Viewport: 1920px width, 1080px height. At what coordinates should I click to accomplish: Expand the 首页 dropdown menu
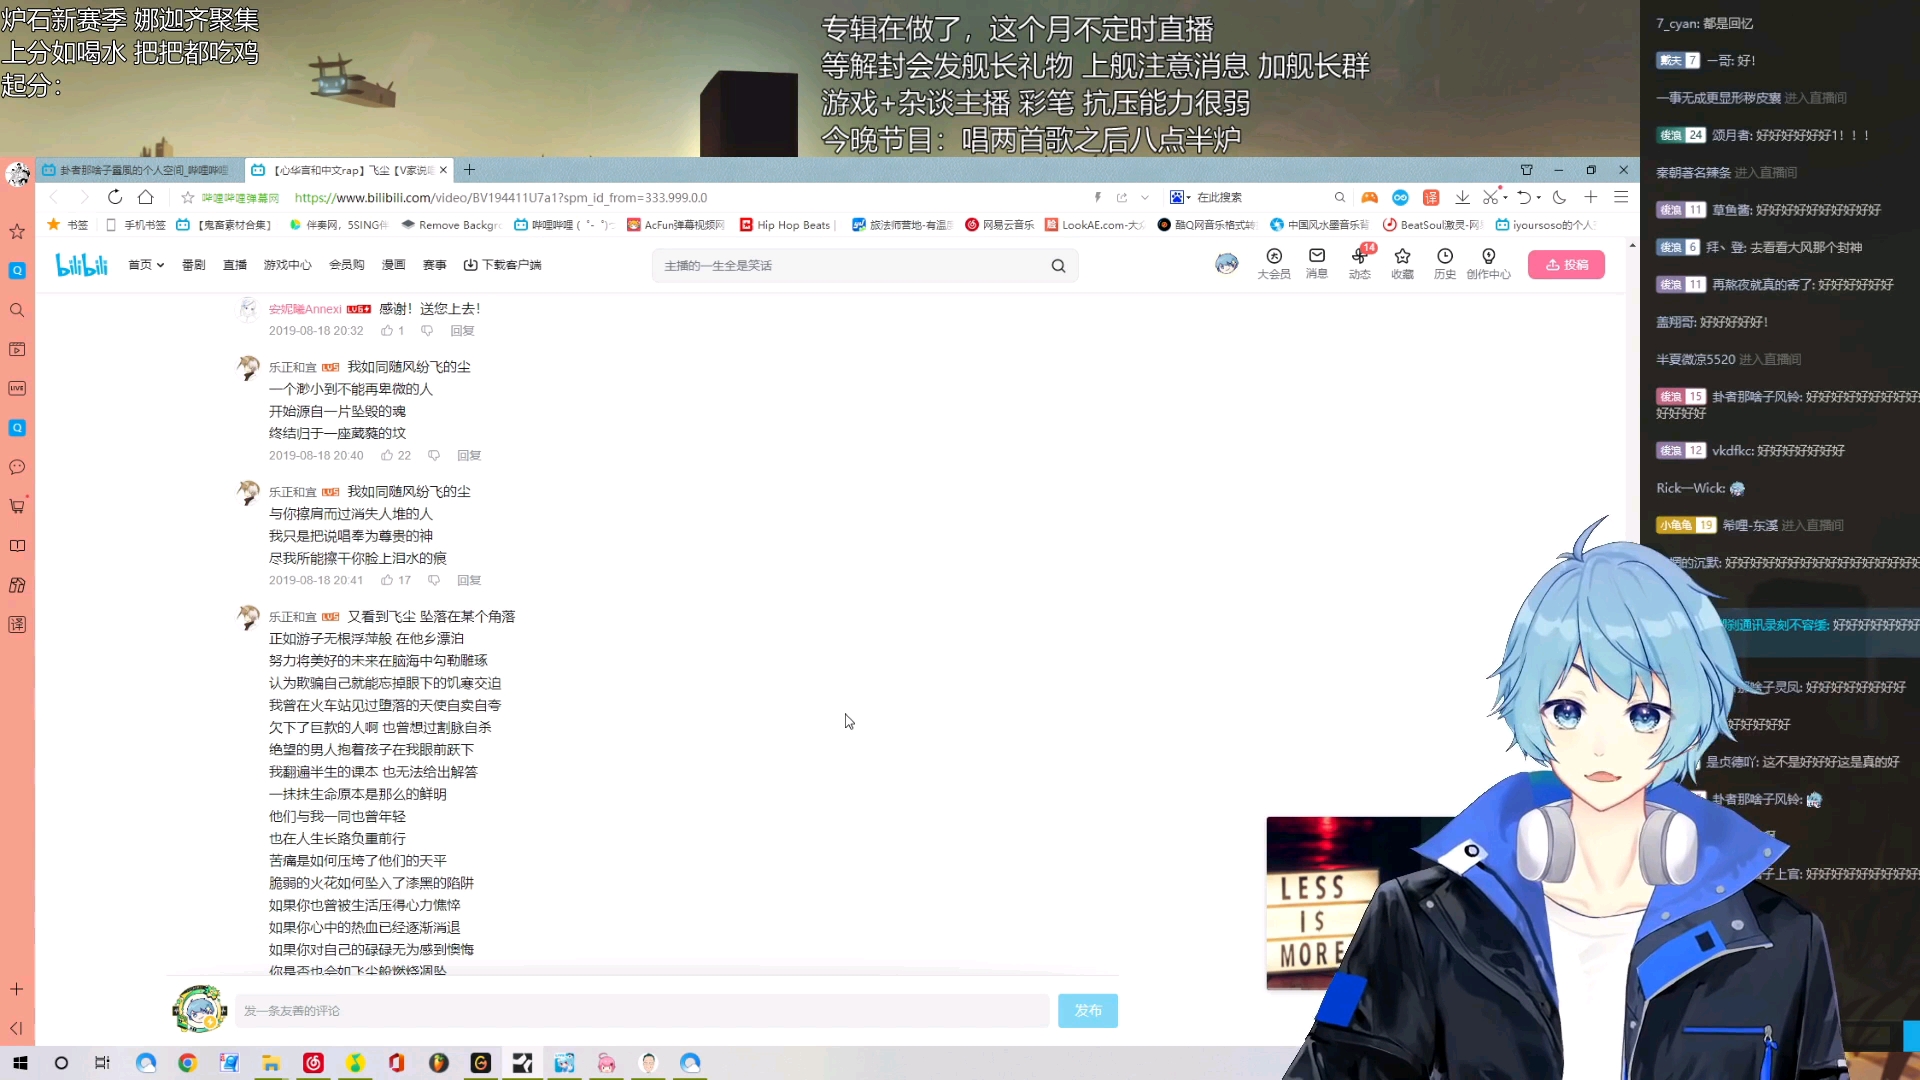[146, 265]
